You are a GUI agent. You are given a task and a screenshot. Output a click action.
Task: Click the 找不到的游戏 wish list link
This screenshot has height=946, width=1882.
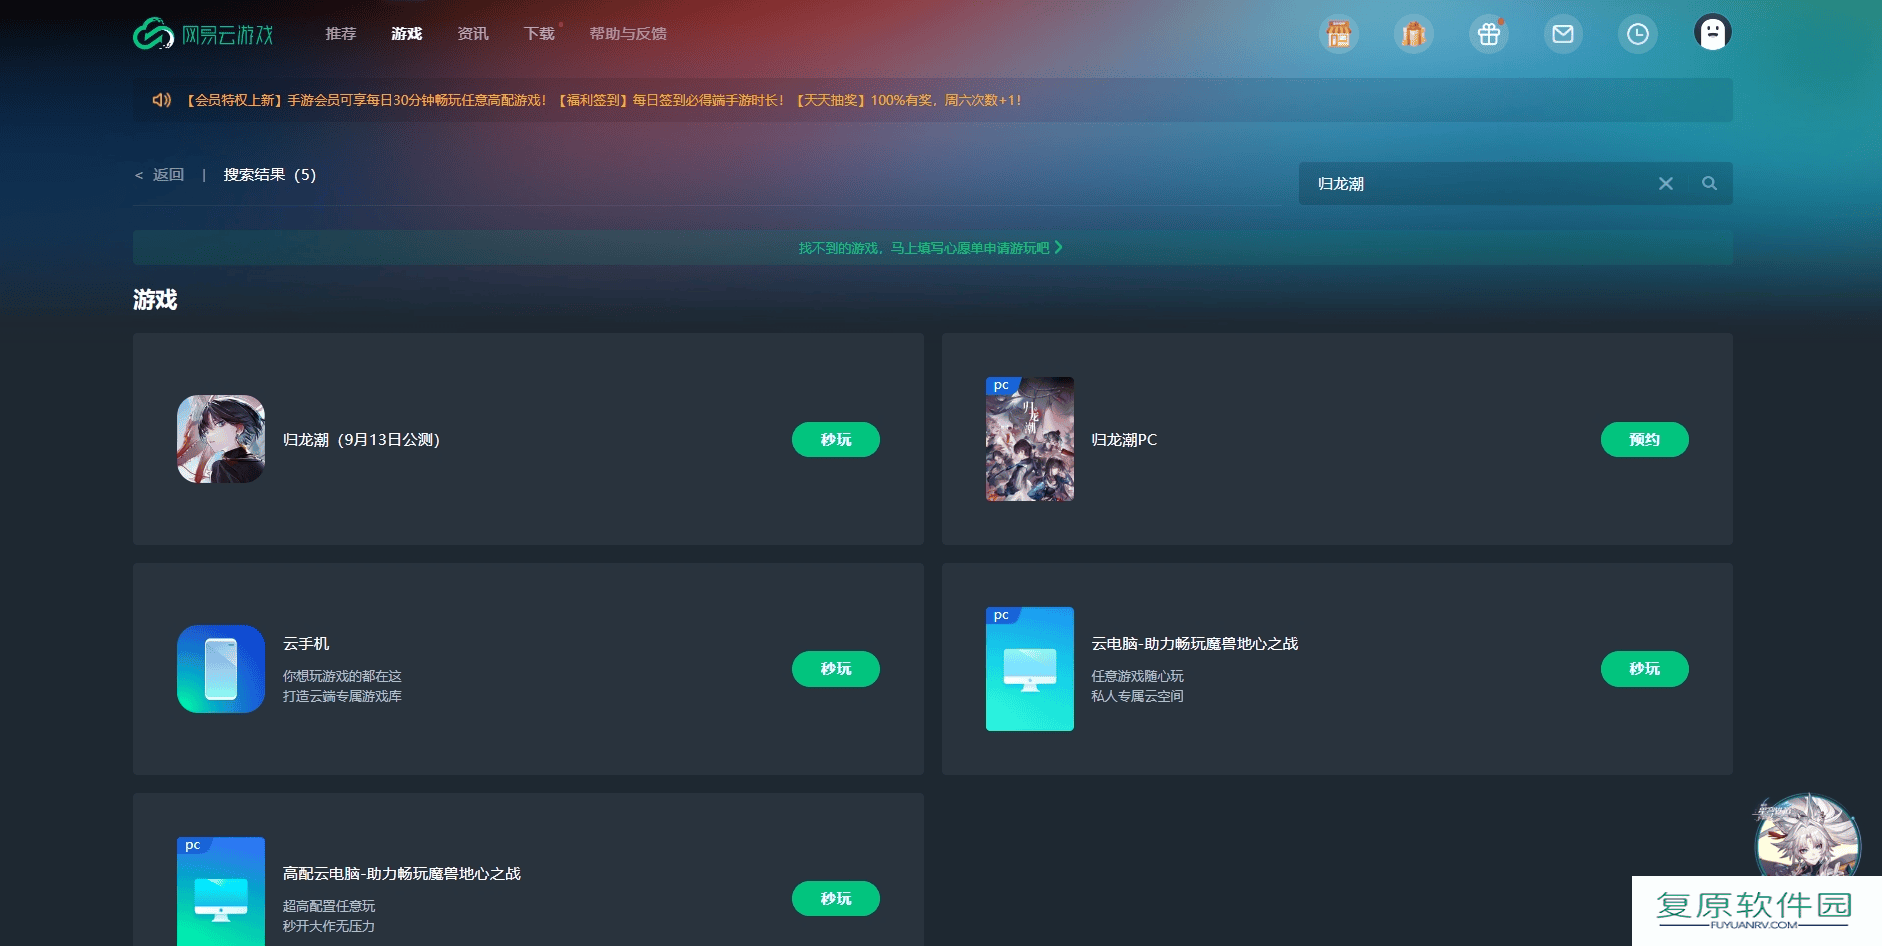coord(931,248)
